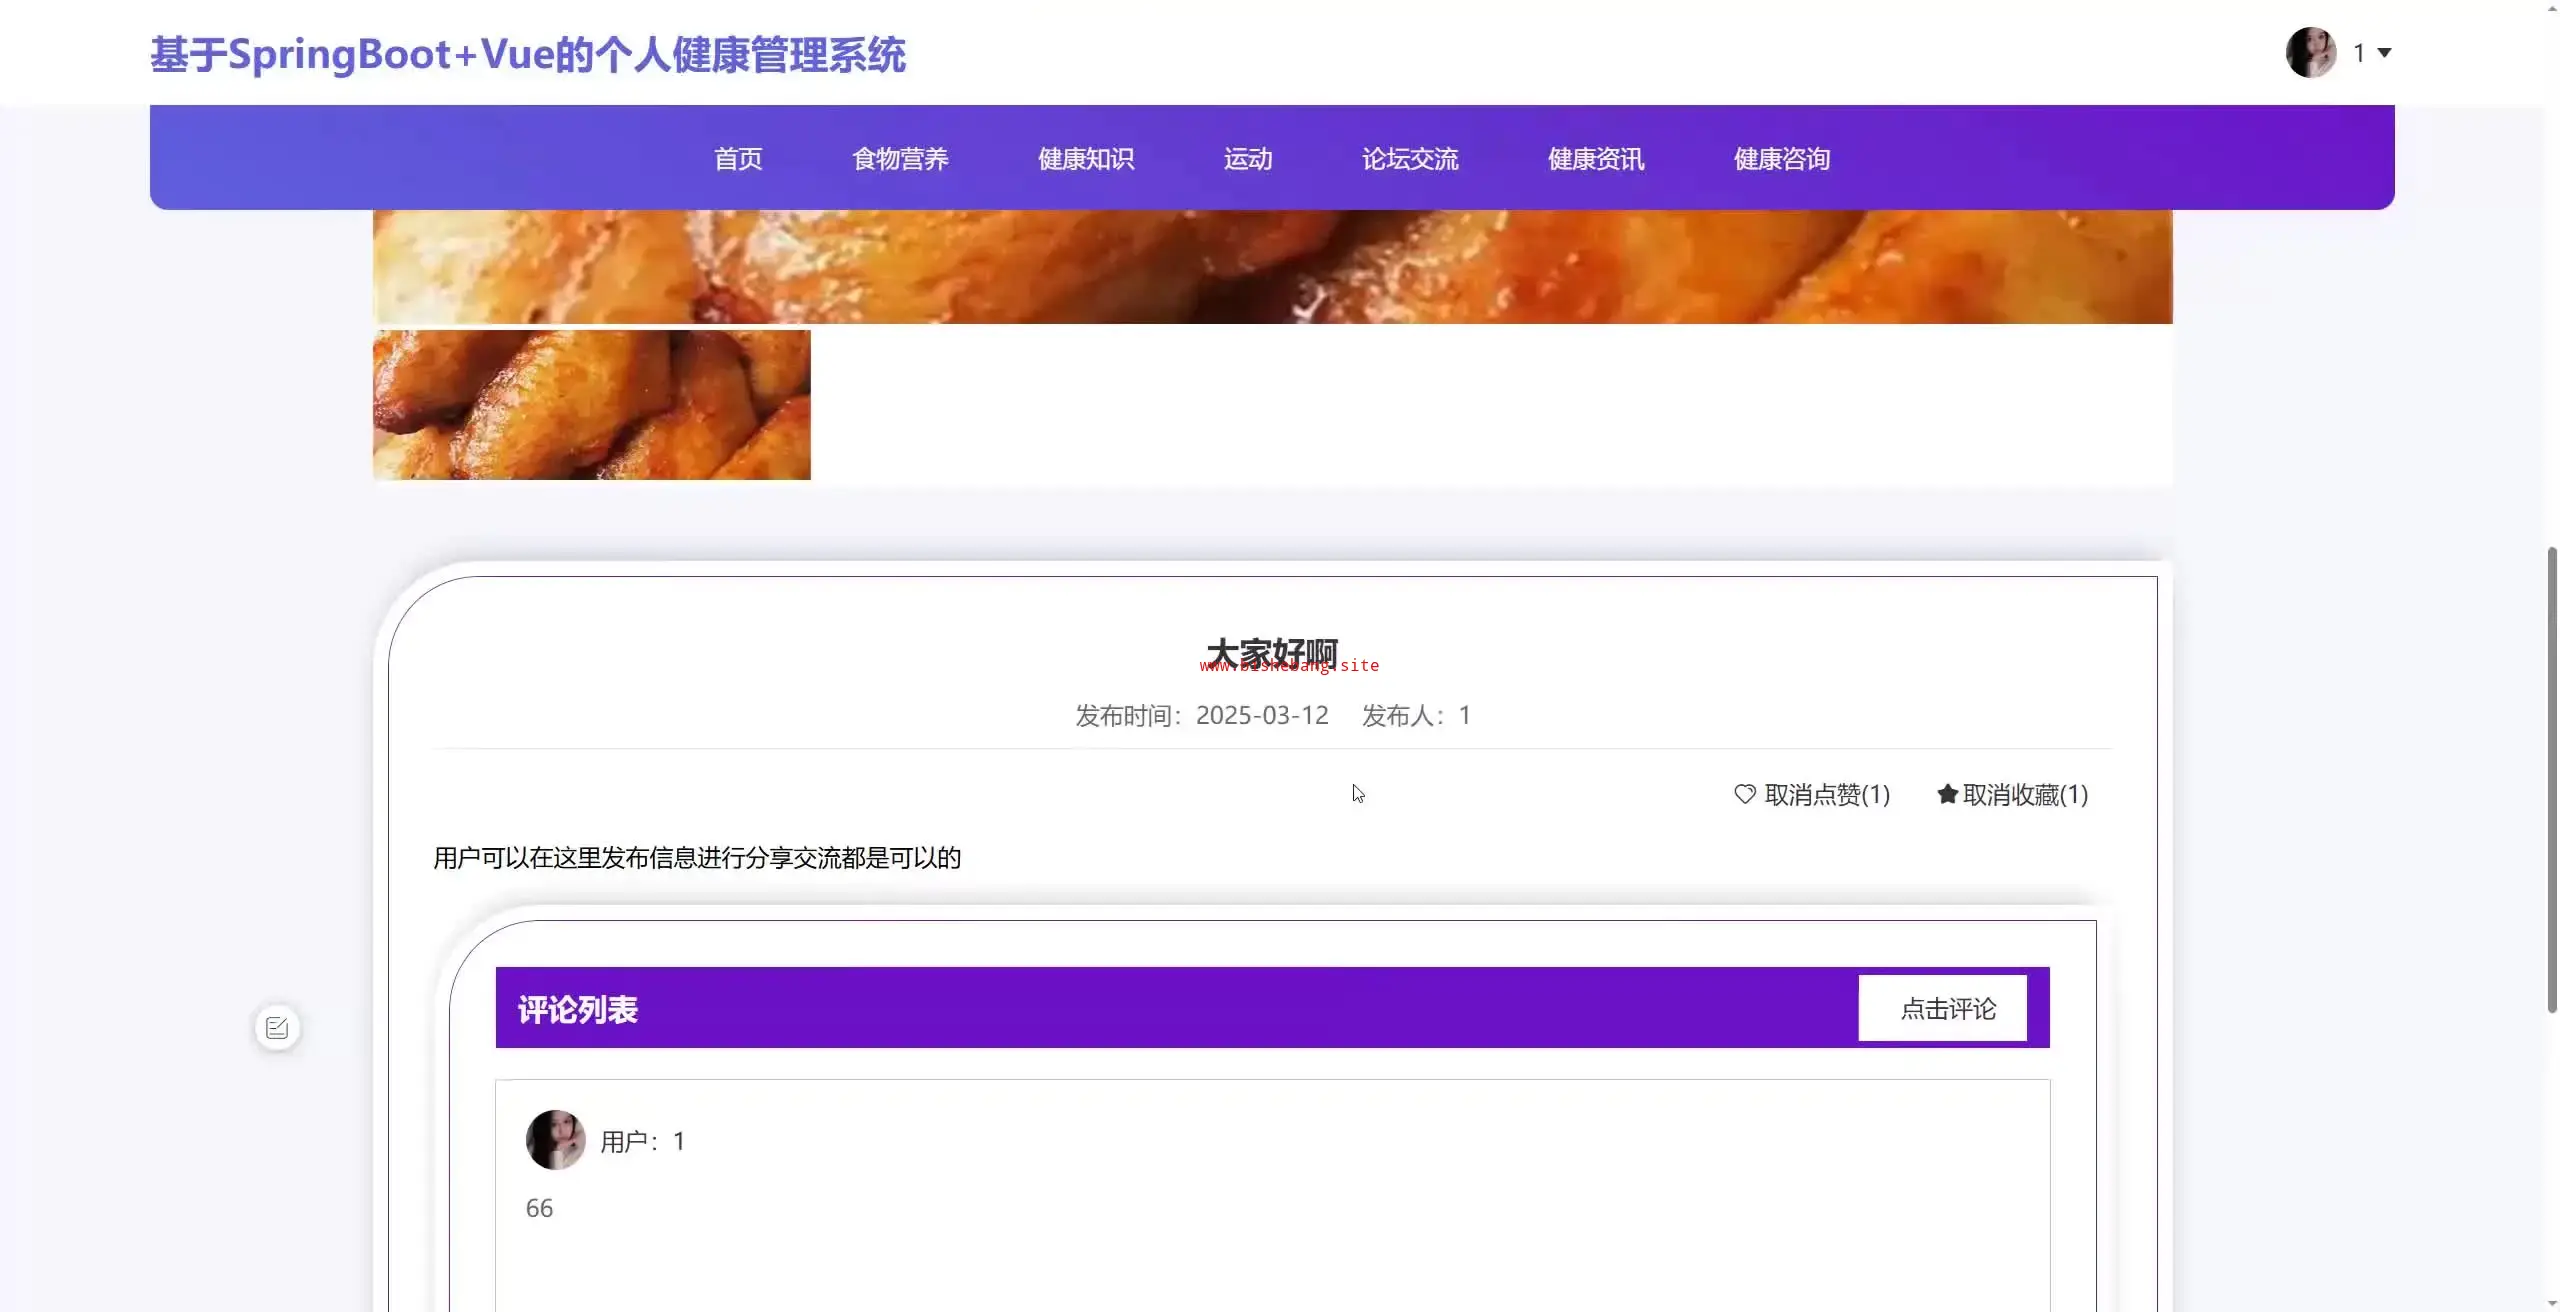Toggle 取消点赞(1) like status

1826,795
